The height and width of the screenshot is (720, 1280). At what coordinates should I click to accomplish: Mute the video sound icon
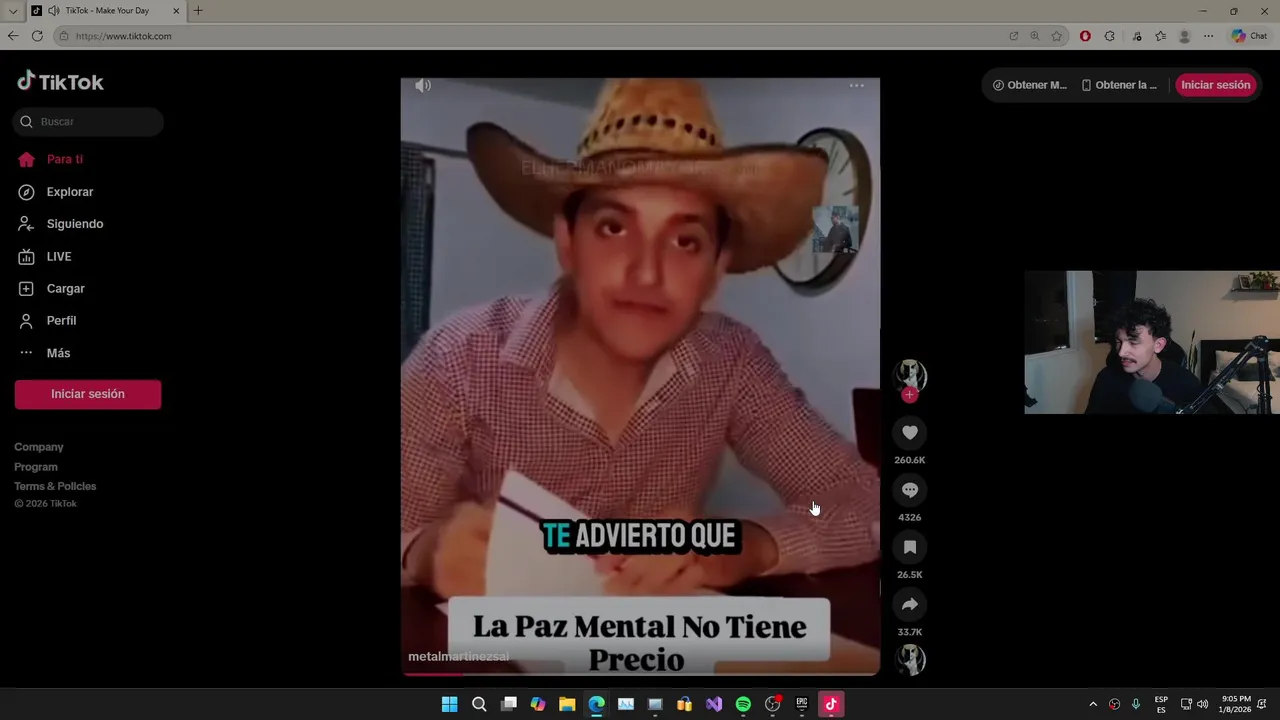click(x=423, y=86)
